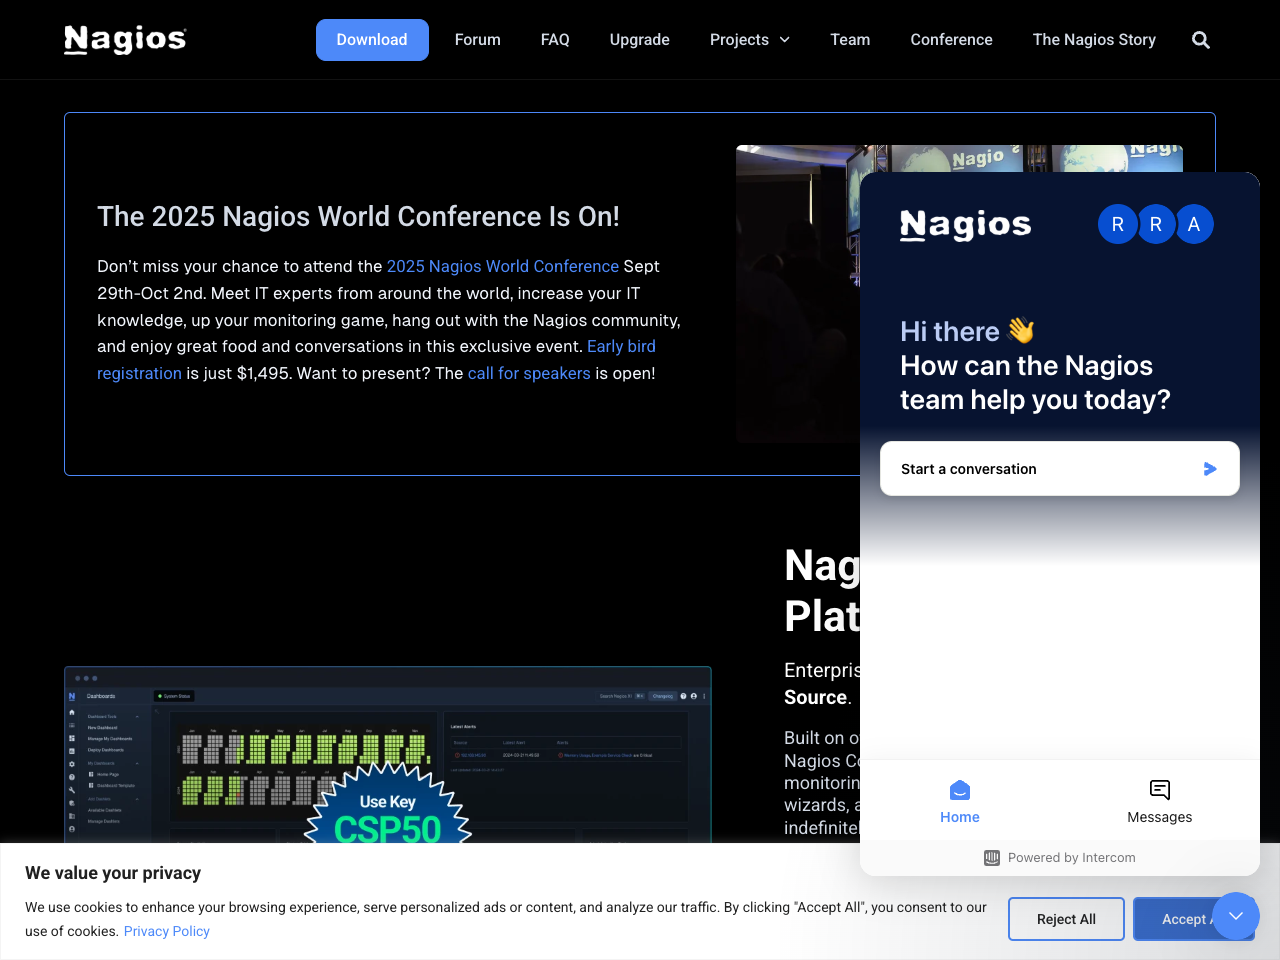Open the Privacy Policy link

click(167, 931)
